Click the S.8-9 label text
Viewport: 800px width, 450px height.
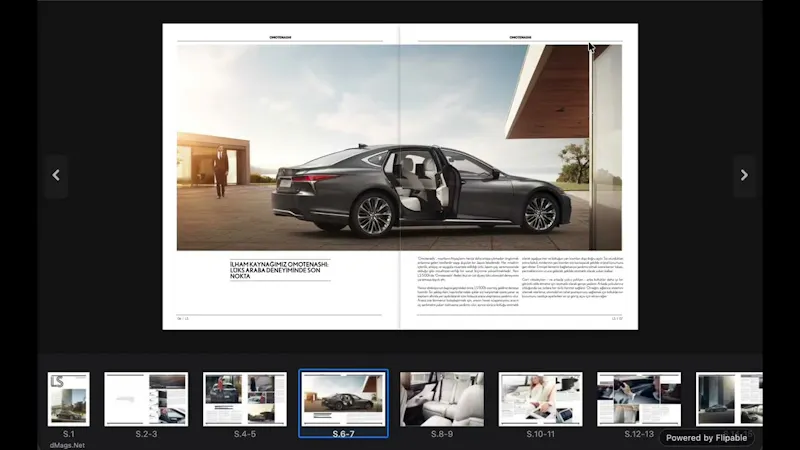coord(442,434)
